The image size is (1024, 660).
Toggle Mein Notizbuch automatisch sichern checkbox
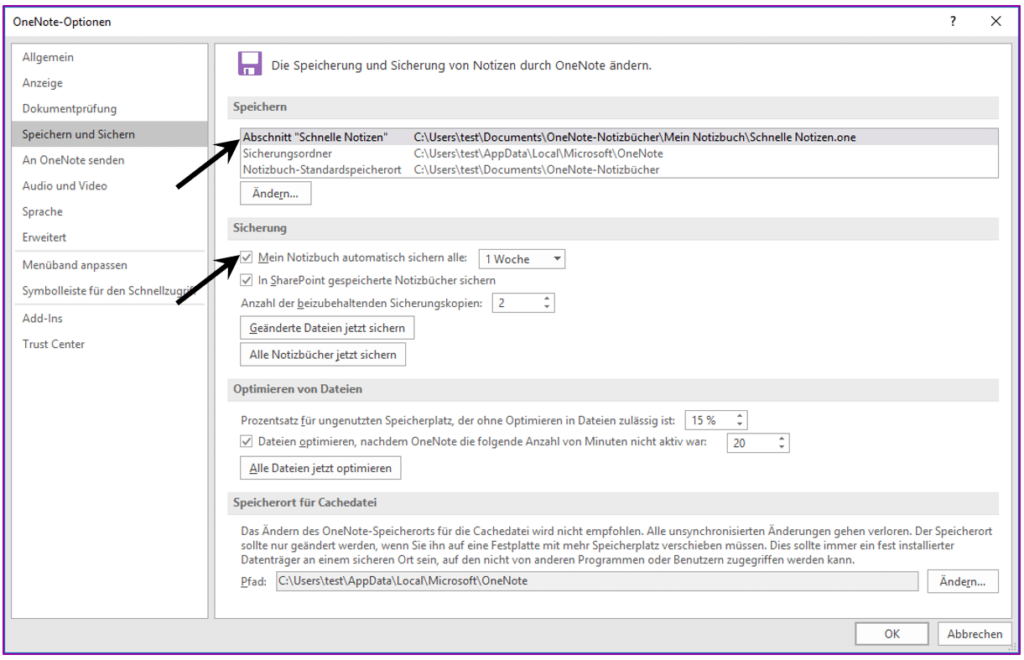(x=246, y=258)
